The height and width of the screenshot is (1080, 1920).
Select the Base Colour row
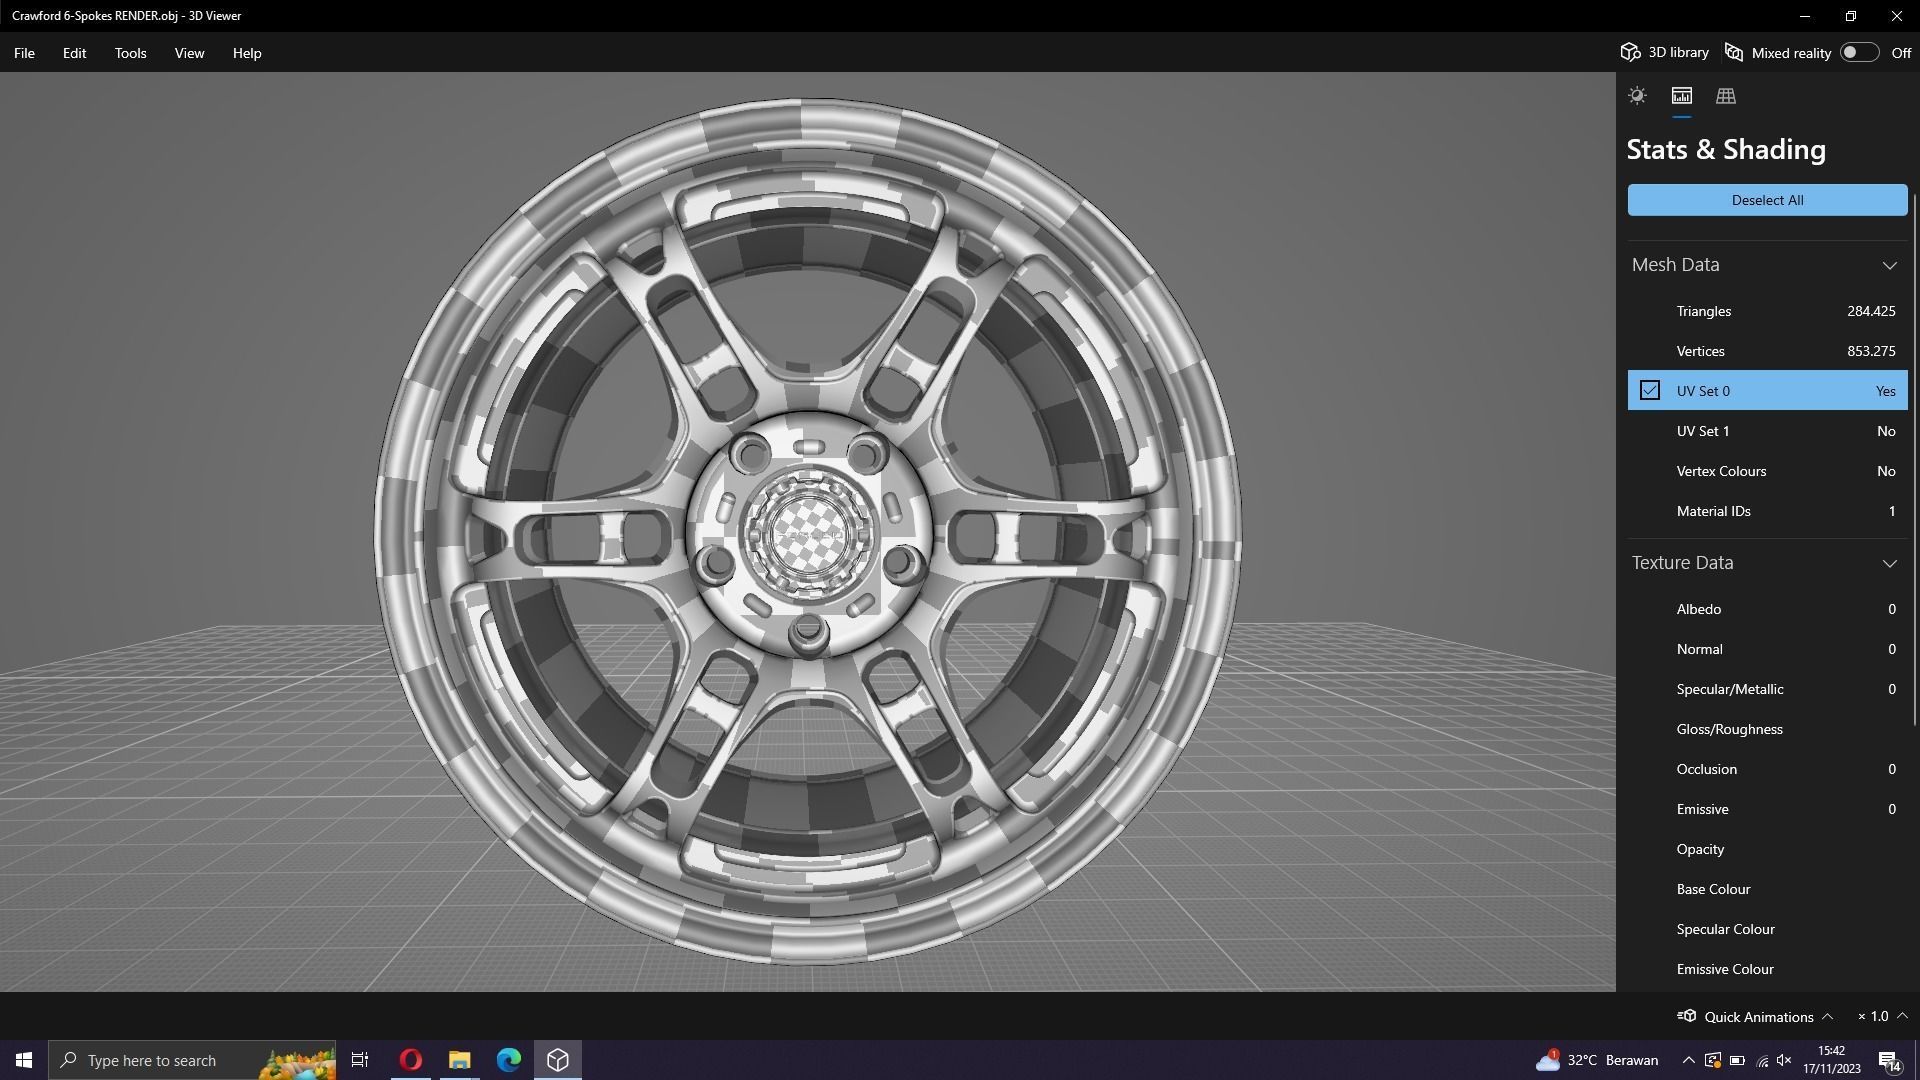pyautogui.click(x=1767, y=889)
